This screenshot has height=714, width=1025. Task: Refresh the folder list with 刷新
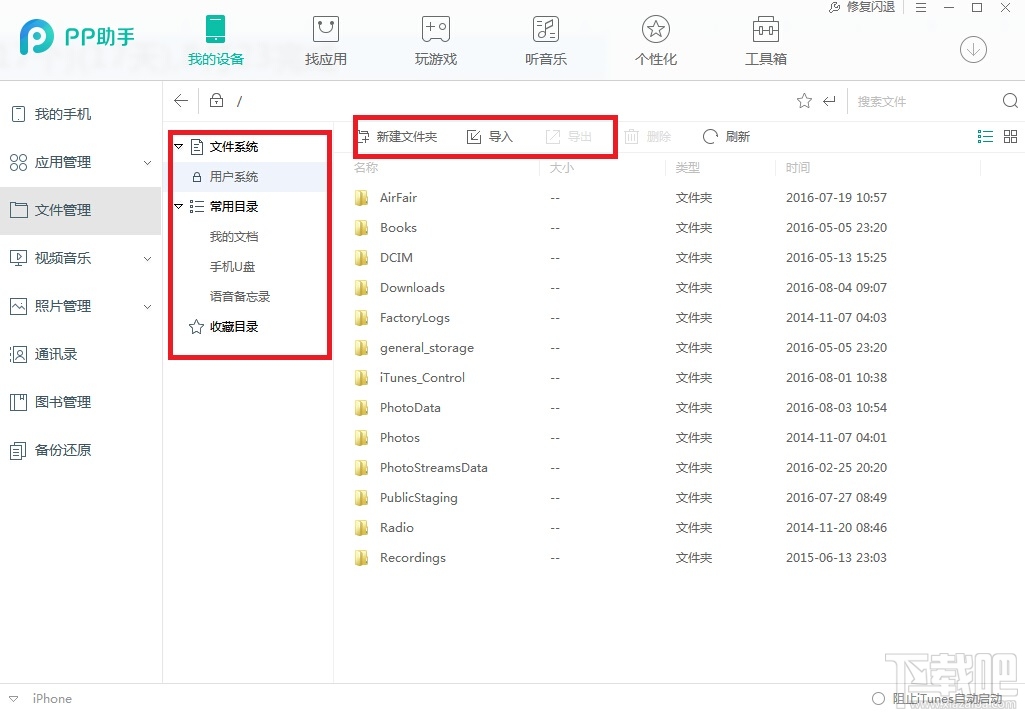(727, 136)
